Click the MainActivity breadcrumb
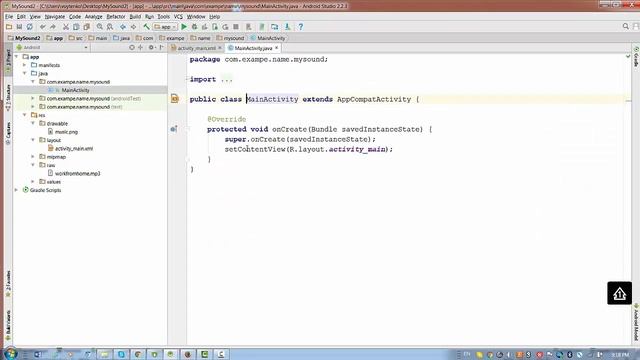Screen dimensions: 640x360 268,38
